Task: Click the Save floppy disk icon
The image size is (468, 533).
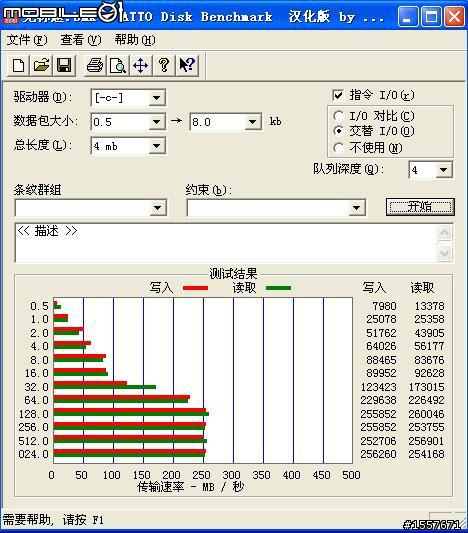Action: pos(64,65)
